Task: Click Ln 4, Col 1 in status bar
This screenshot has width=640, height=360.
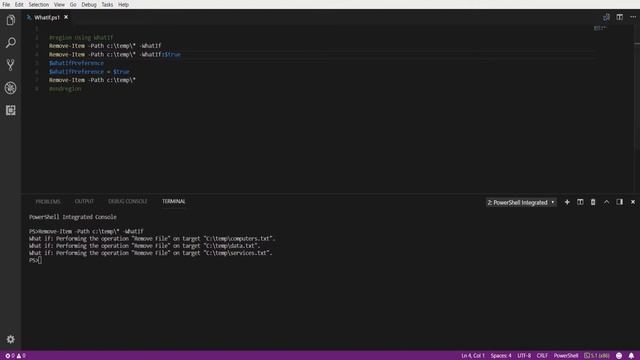Action: pyautogui.click(x=473, y=356)
